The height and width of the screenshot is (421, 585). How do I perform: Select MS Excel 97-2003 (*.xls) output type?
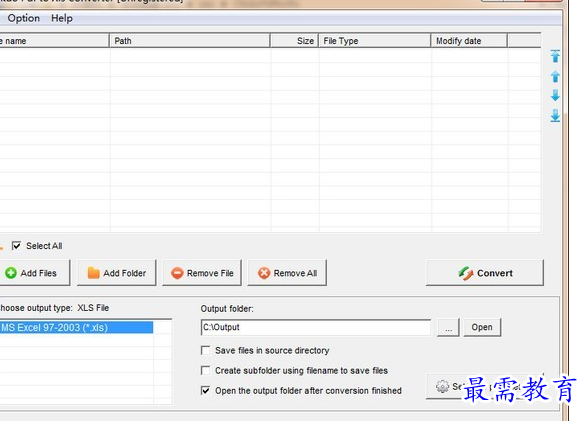tap(76, 327)
